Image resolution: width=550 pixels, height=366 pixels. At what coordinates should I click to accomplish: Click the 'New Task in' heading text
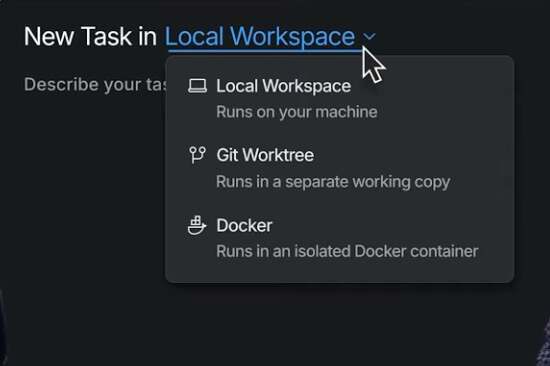tap(90, 36)
